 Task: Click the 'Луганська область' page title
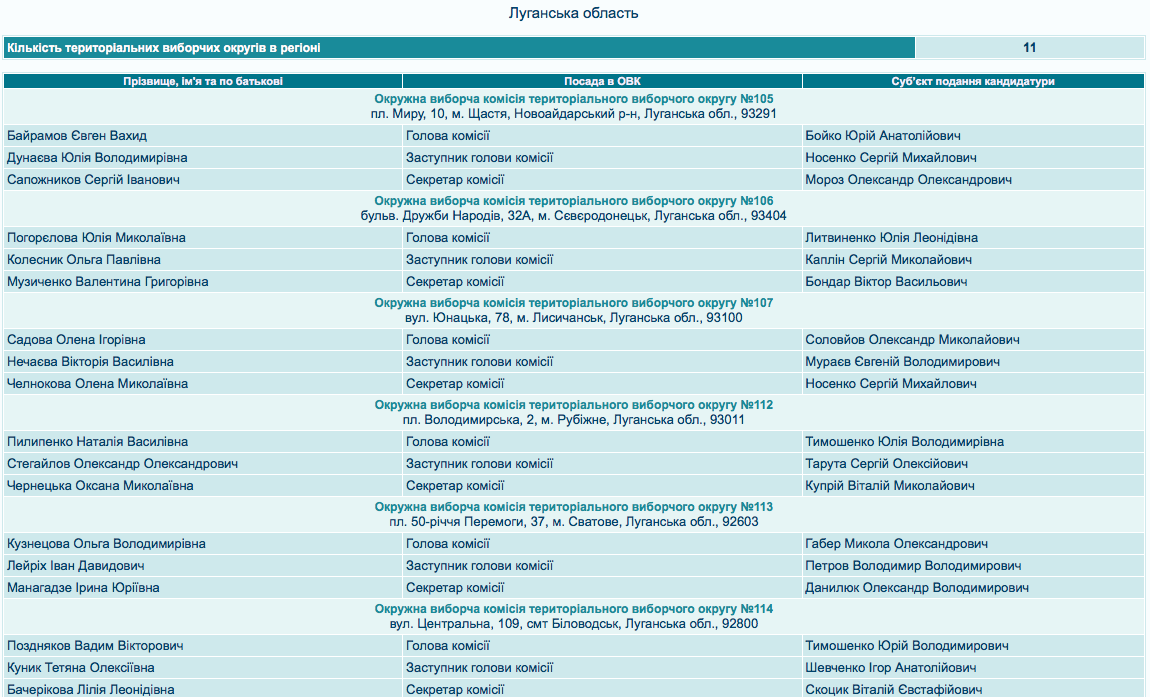pos(574,14)
